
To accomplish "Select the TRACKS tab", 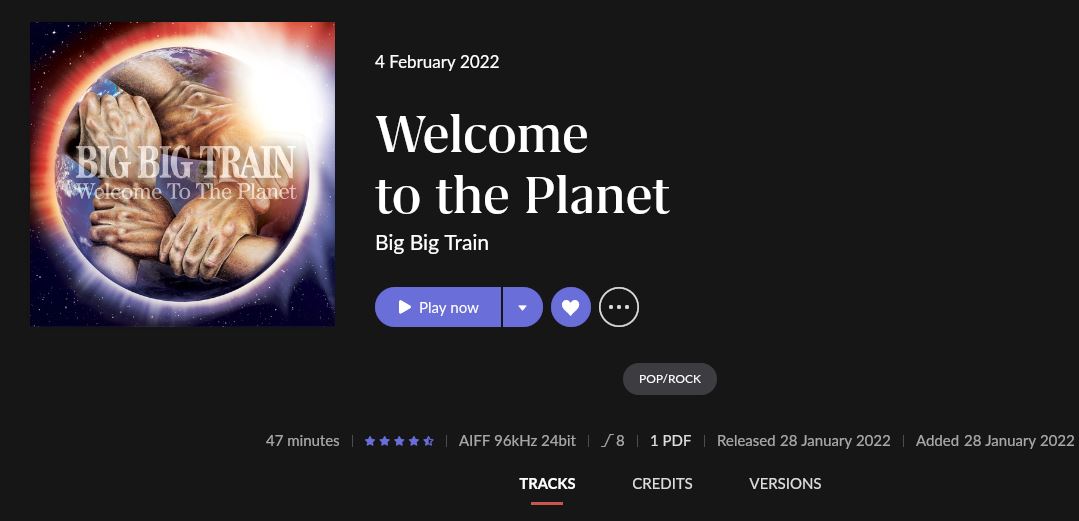I will (547, 484).
